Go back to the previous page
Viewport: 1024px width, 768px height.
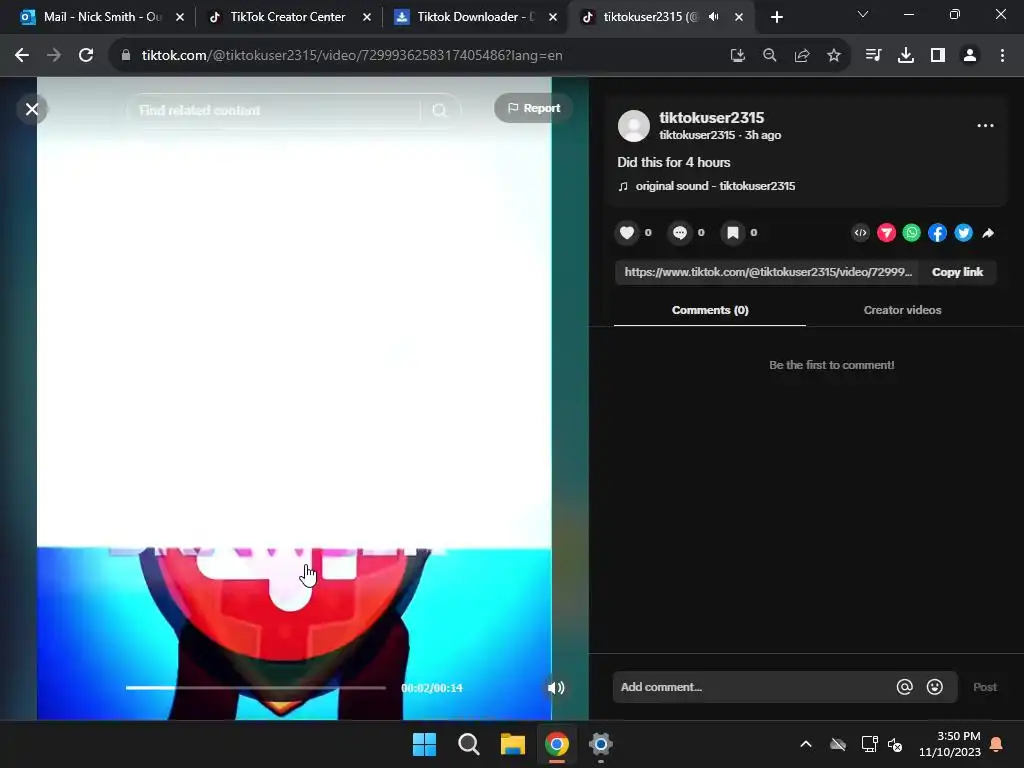(x=22, y=56)
